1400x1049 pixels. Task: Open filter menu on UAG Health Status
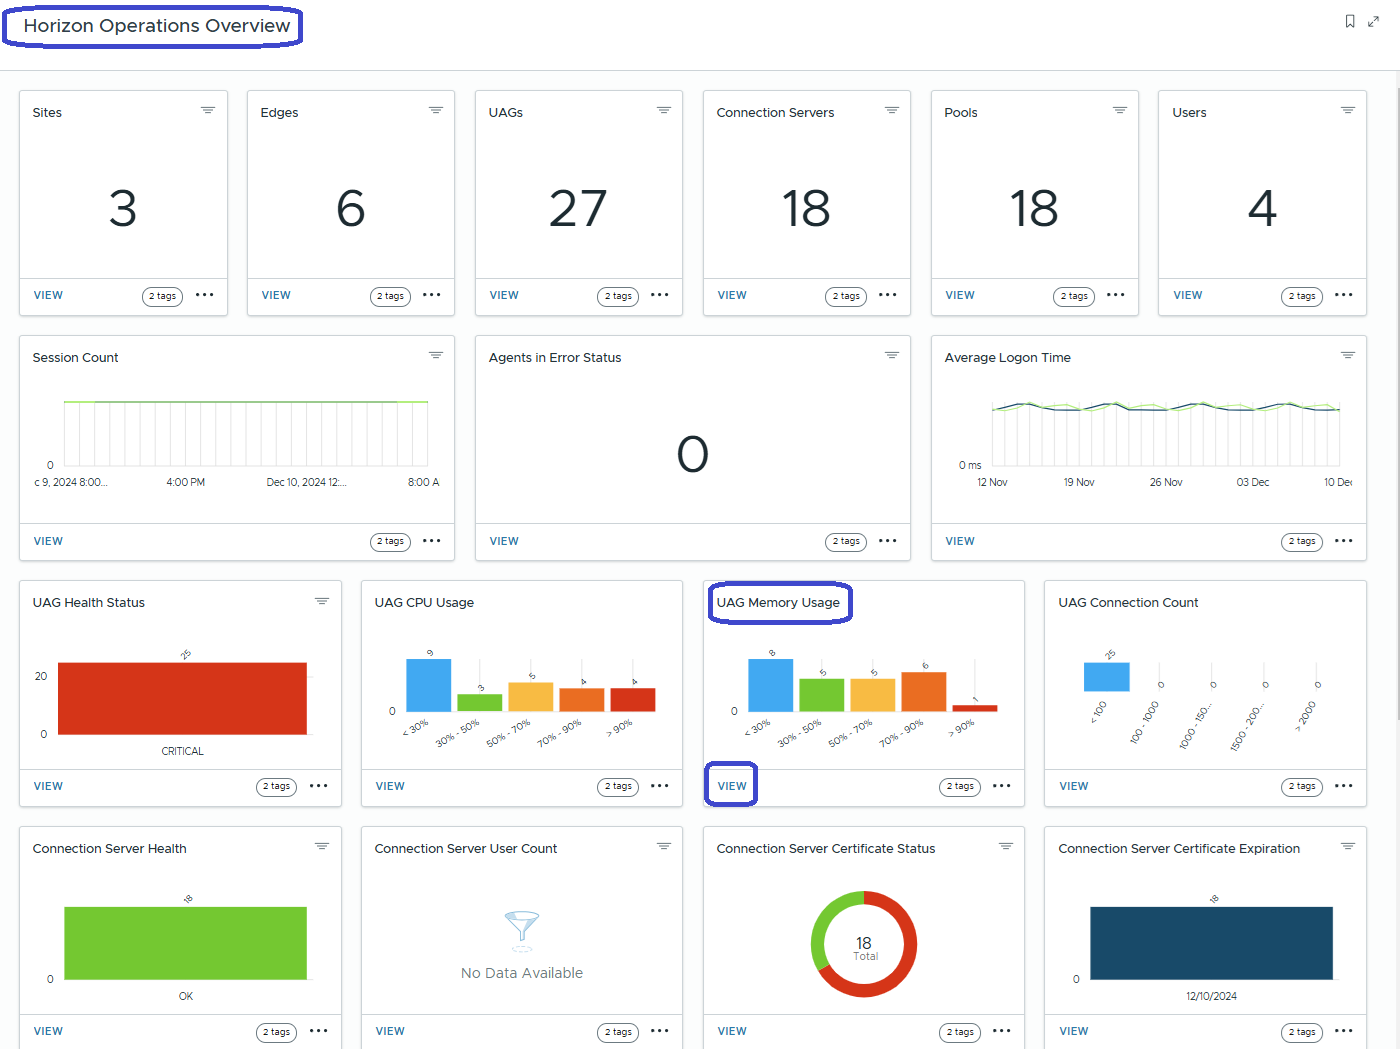[x=322, y=601]
